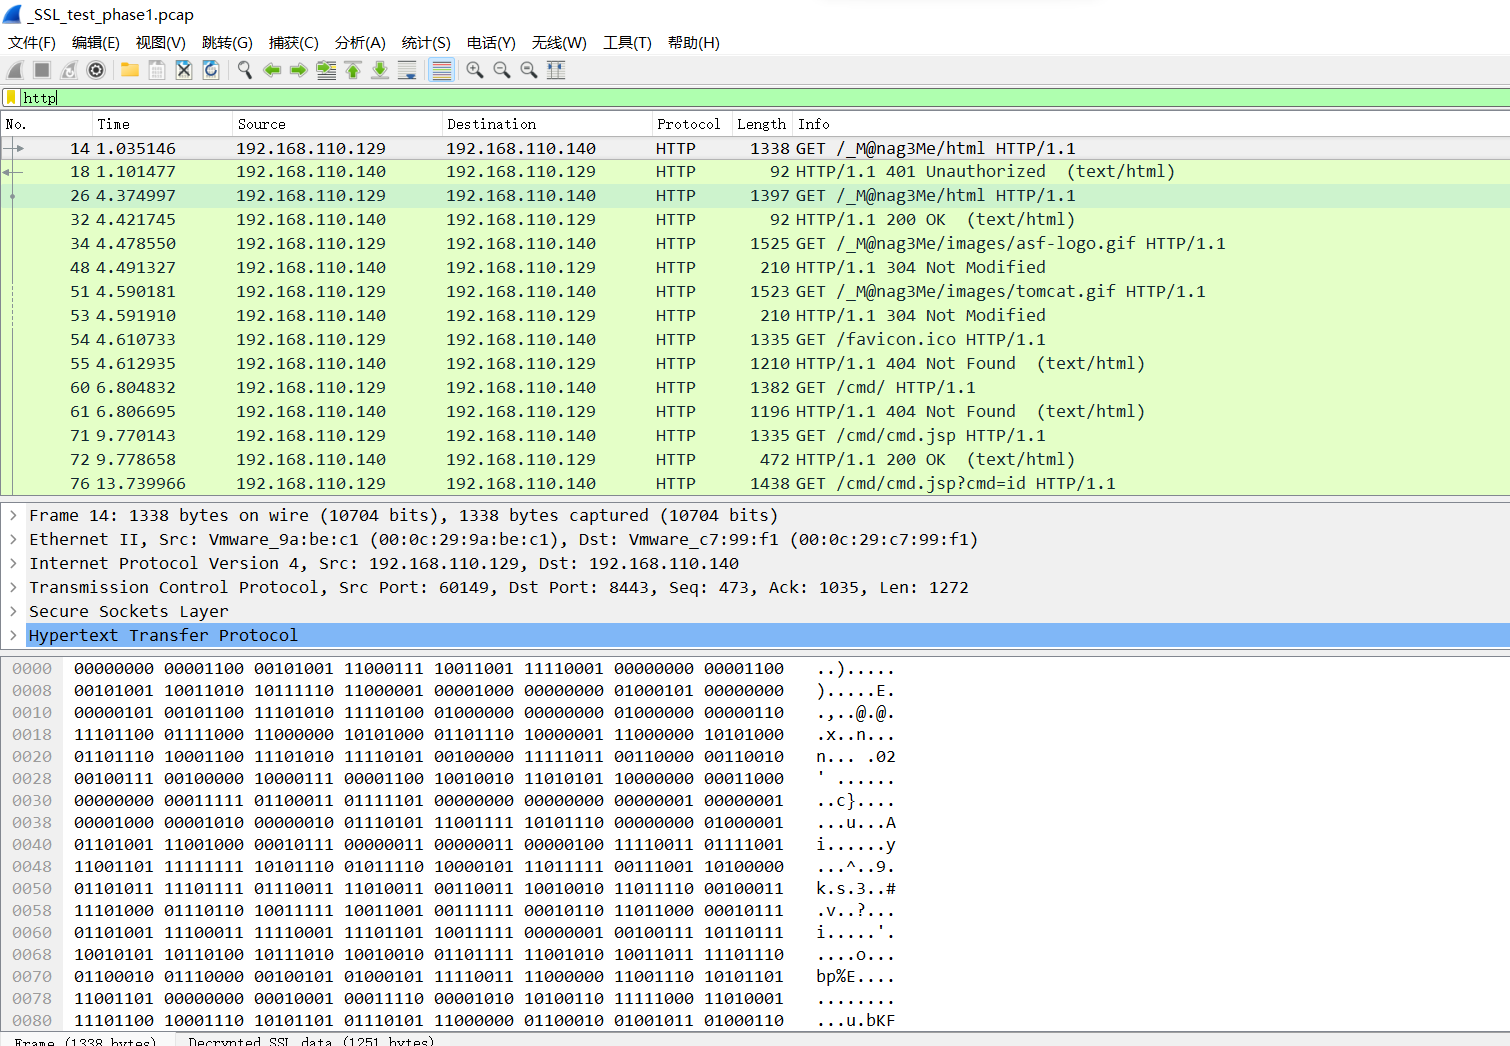This screenshot has width=1510, height=1046.
Task: Open the 文件(F) menu
Action: (32, 43)
